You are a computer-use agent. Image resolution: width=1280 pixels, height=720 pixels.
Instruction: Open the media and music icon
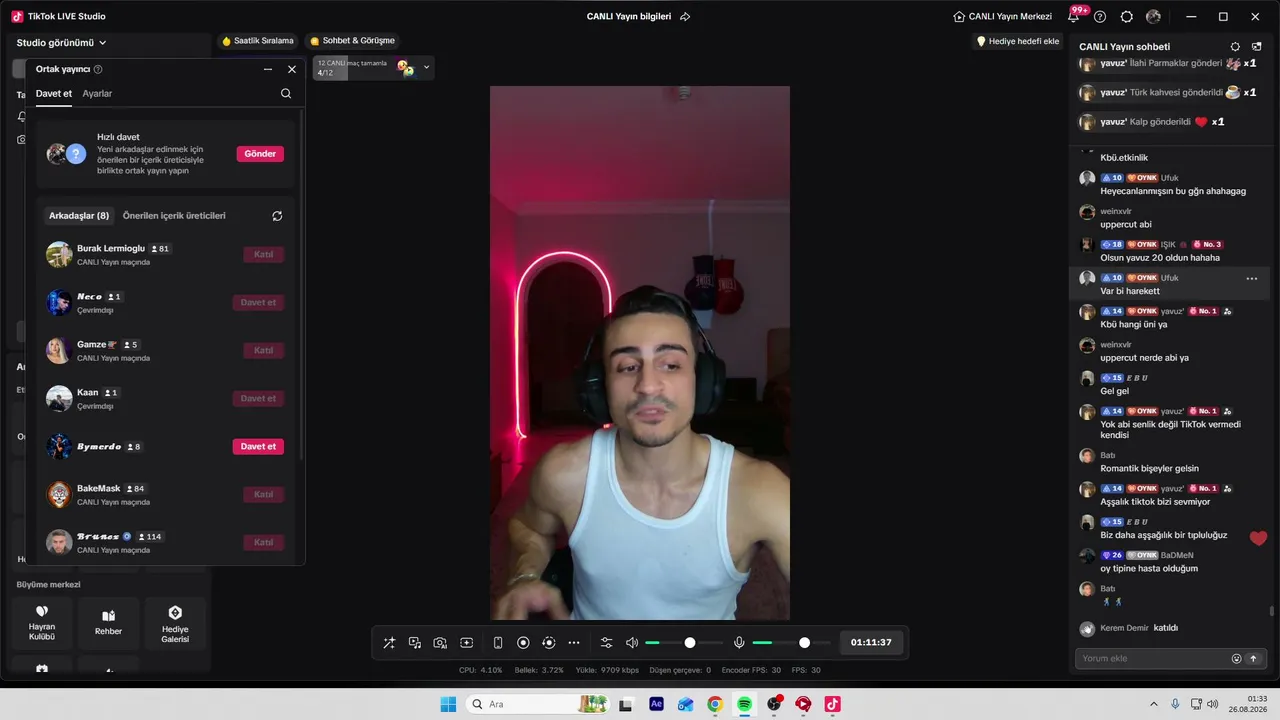(x=414, y=643)
